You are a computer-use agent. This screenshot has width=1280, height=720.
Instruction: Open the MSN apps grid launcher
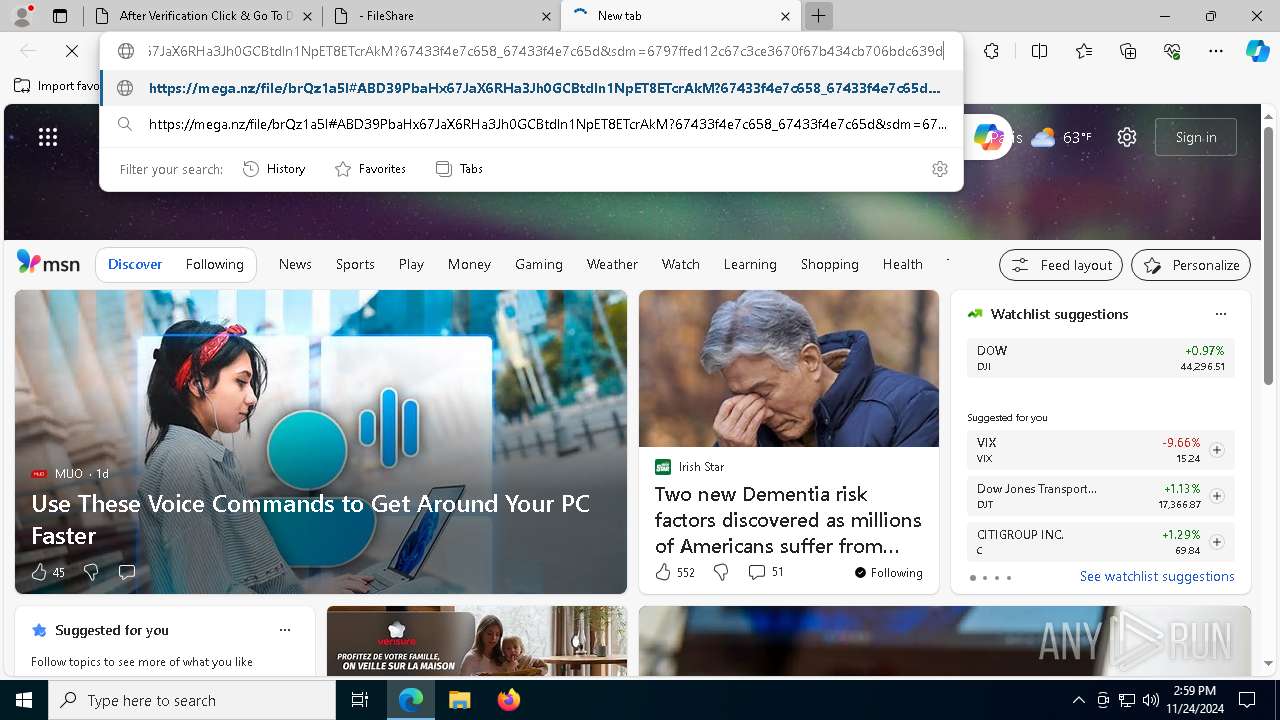(48, 137)
